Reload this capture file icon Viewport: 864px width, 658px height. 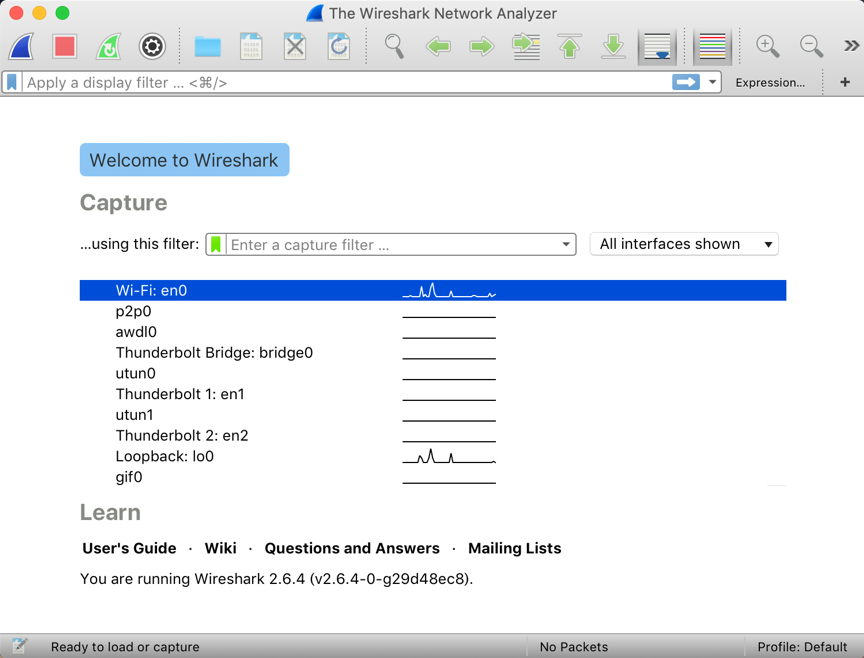click(x=338, y=46)
